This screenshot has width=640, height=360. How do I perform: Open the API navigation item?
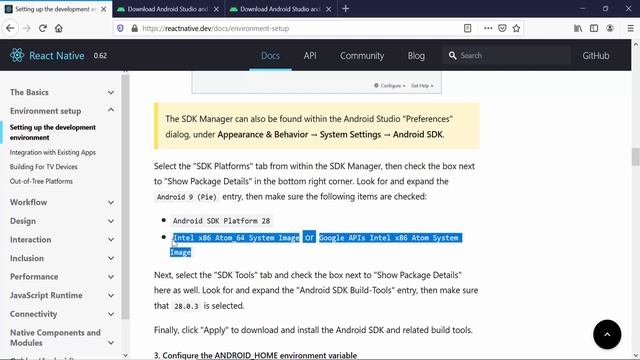click(x=310, y=56)
